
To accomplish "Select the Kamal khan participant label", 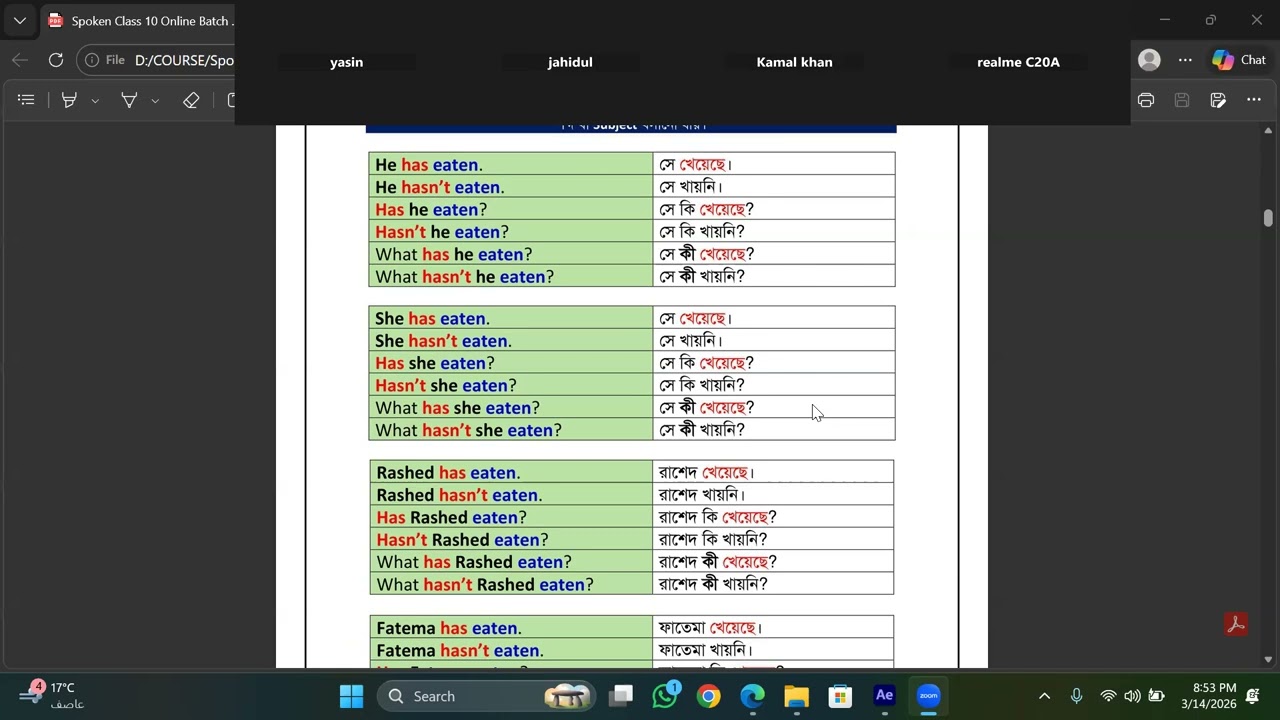I will pos(794,62).
